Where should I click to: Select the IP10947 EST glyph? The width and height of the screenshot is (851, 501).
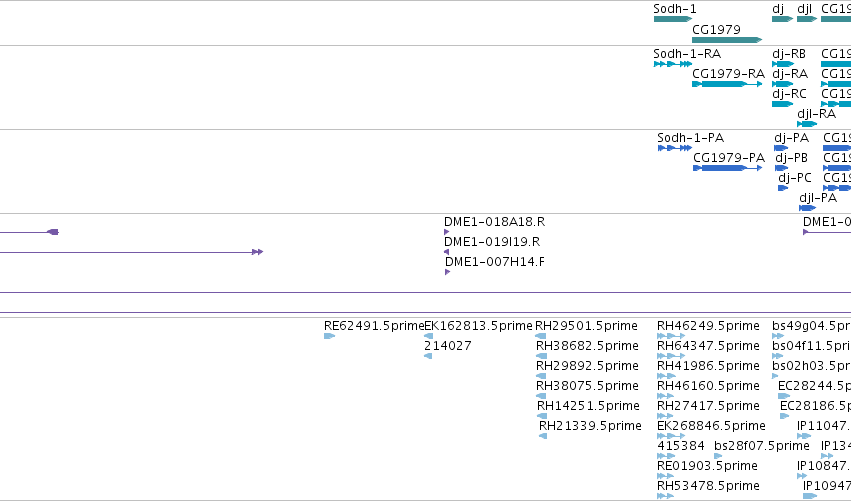(x=810, y=497)
